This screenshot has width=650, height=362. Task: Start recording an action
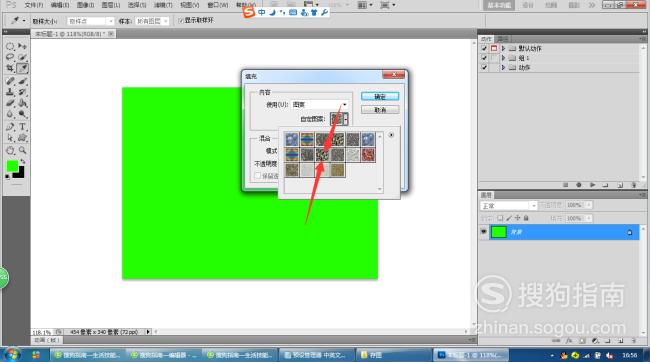tap(579, 185)
